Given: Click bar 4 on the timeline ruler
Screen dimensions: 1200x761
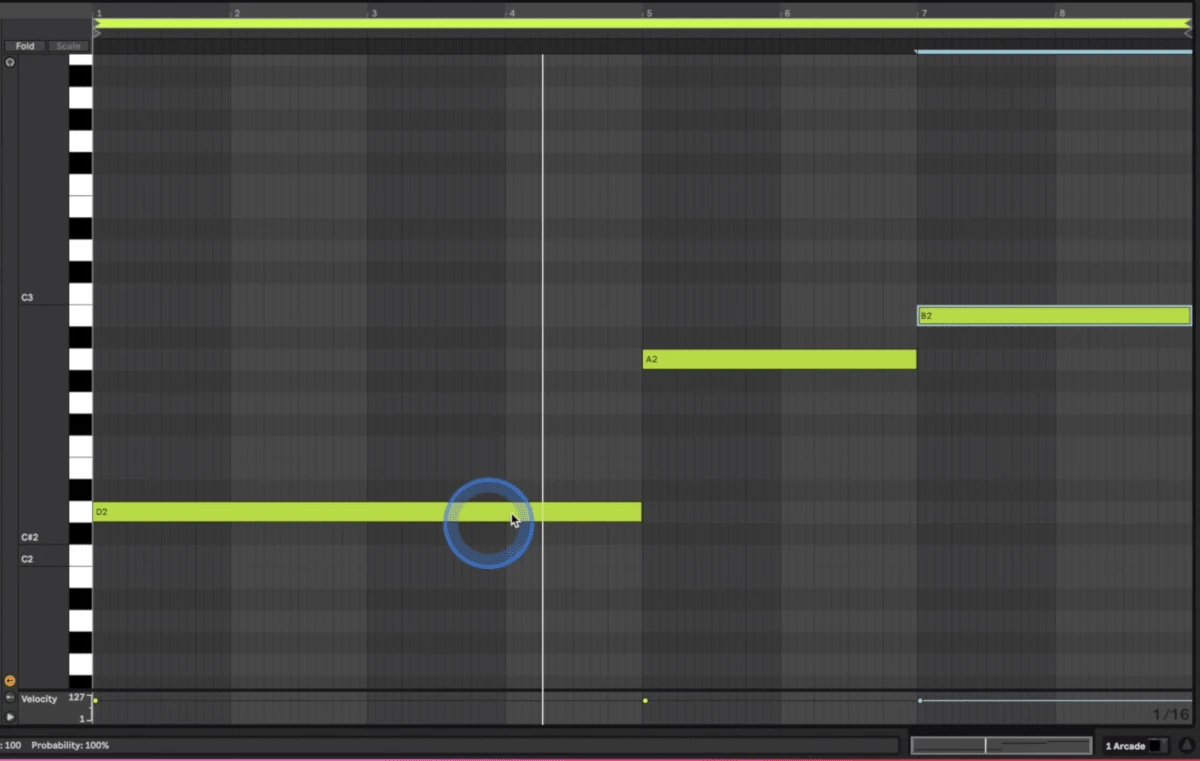Looking at the screenshot, I should pyautogui.click(x=511, y=13).
